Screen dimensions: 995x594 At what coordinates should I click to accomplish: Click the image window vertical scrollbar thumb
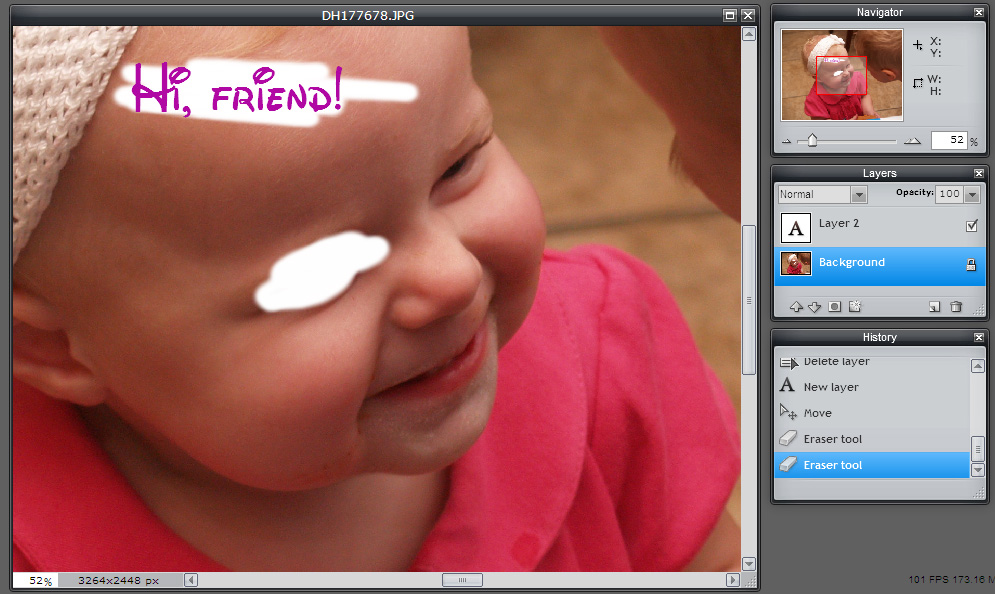click(749, 300)
